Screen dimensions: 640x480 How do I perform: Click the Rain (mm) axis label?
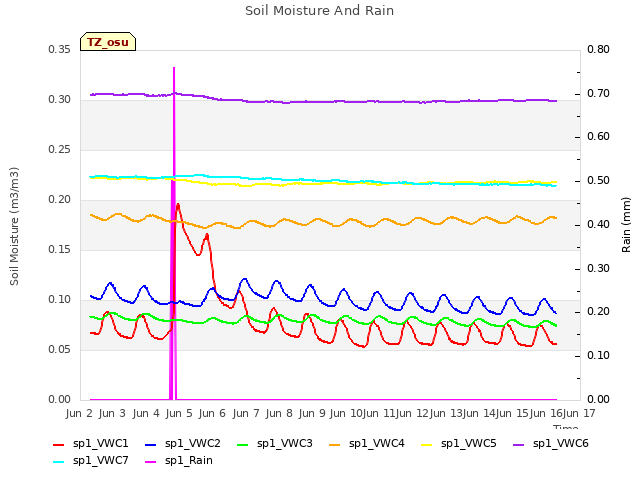click(626, 225)
